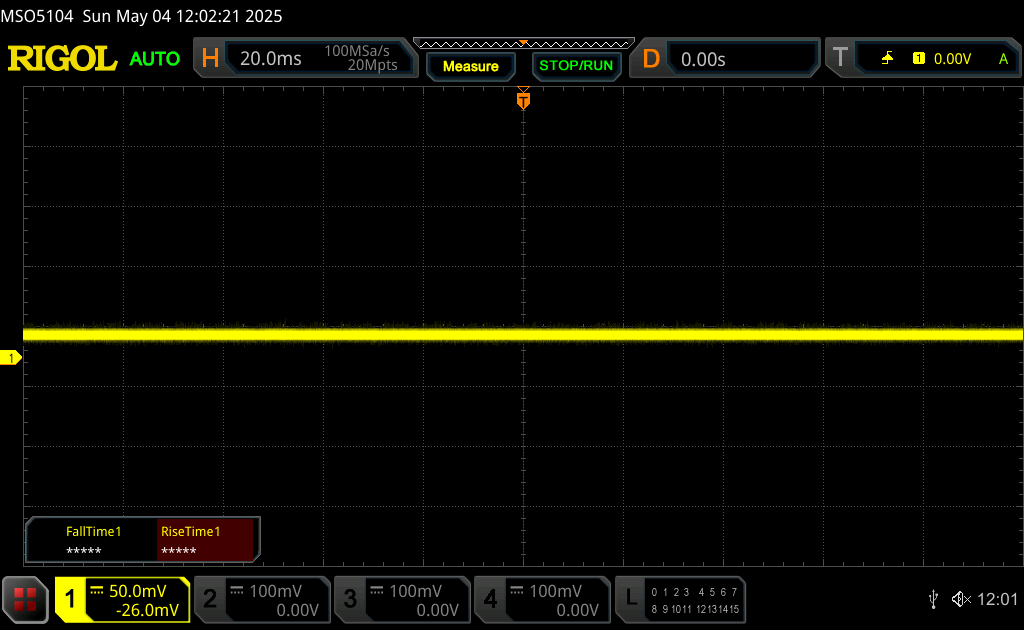Select the RiseTime1 measurement item

[x=204, y=540]
